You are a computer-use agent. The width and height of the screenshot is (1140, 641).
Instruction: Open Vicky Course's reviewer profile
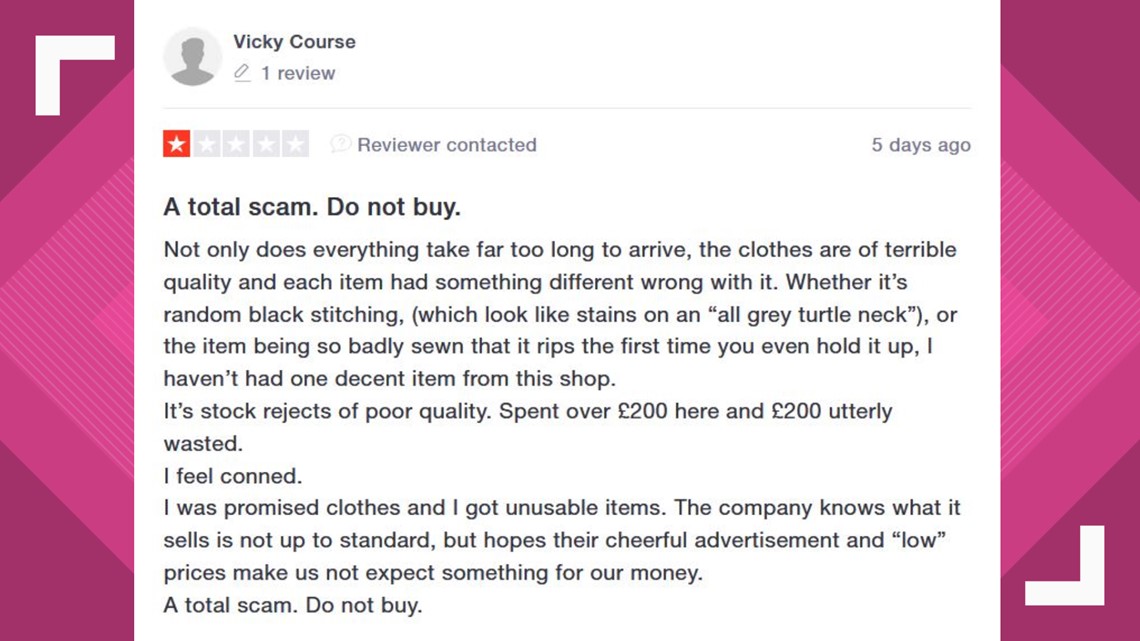(294, 41)
